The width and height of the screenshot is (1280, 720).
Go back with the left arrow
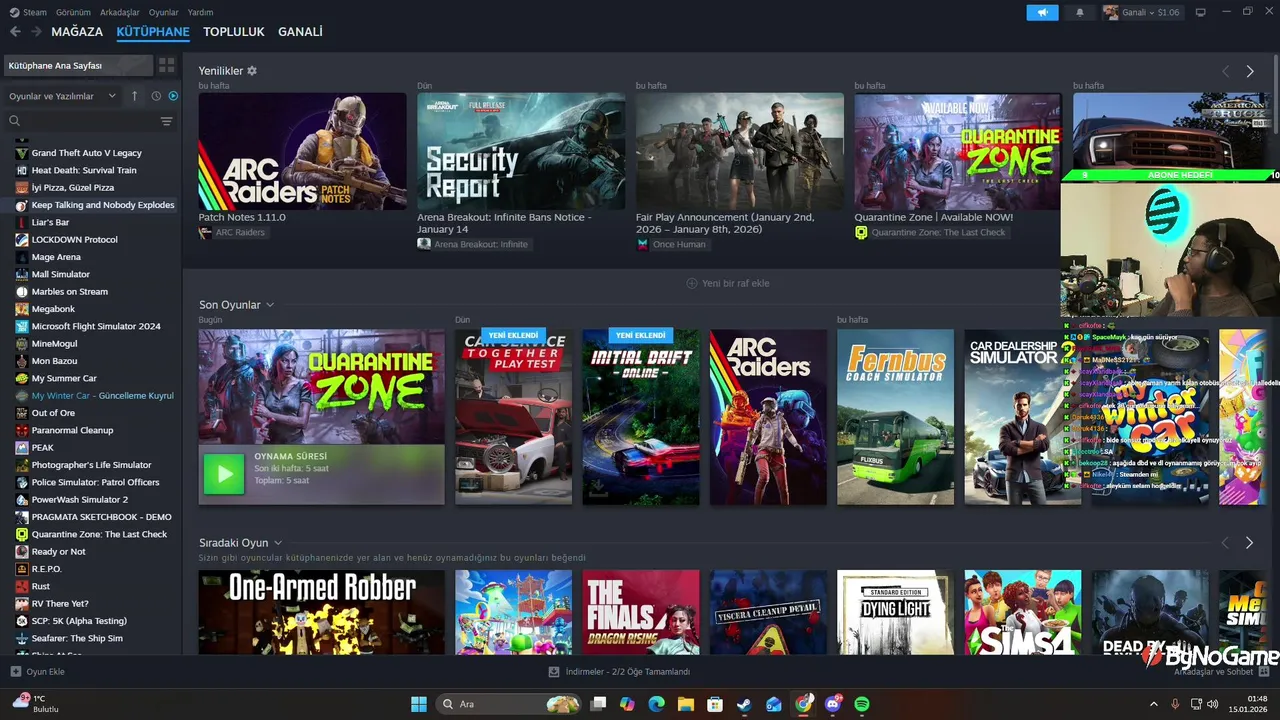(x=15, y=32)
